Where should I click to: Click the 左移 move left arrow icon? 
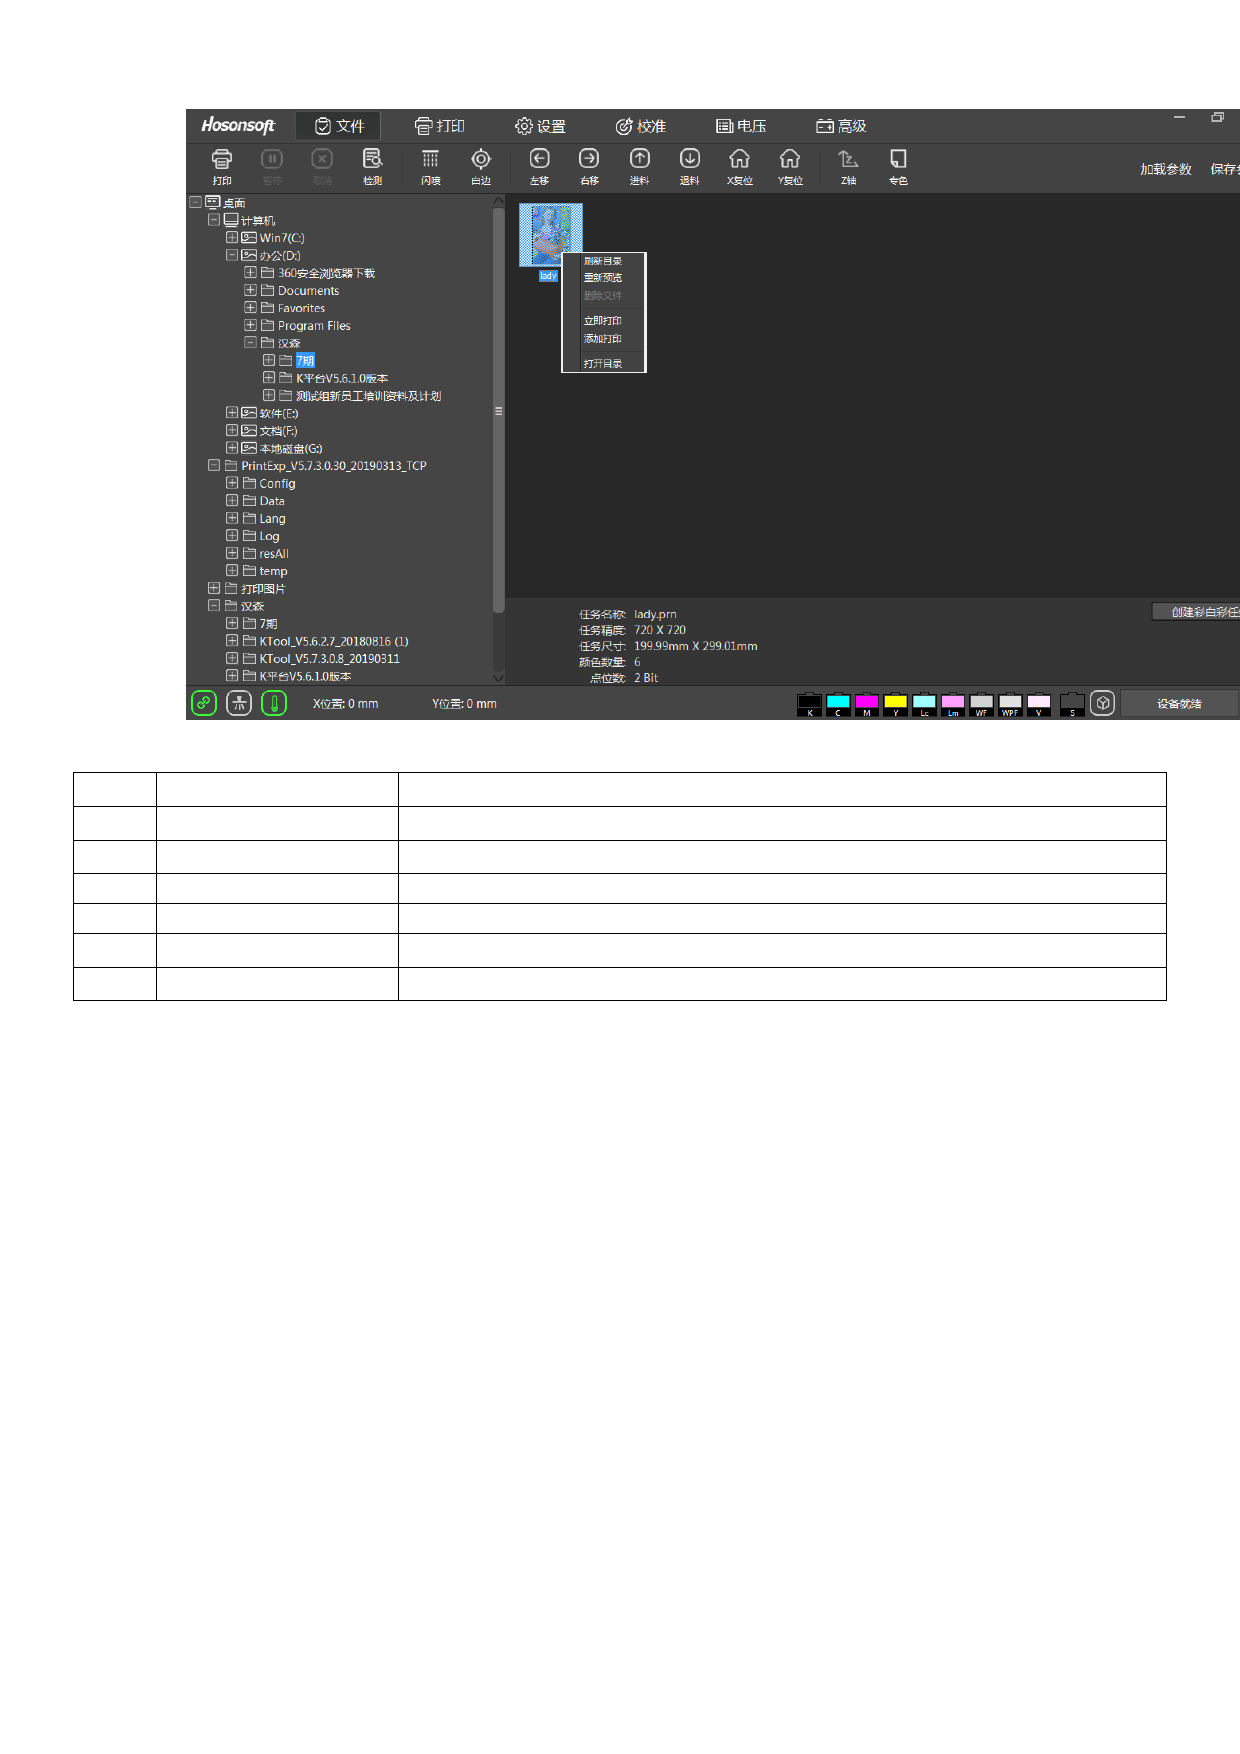(539, 164)
